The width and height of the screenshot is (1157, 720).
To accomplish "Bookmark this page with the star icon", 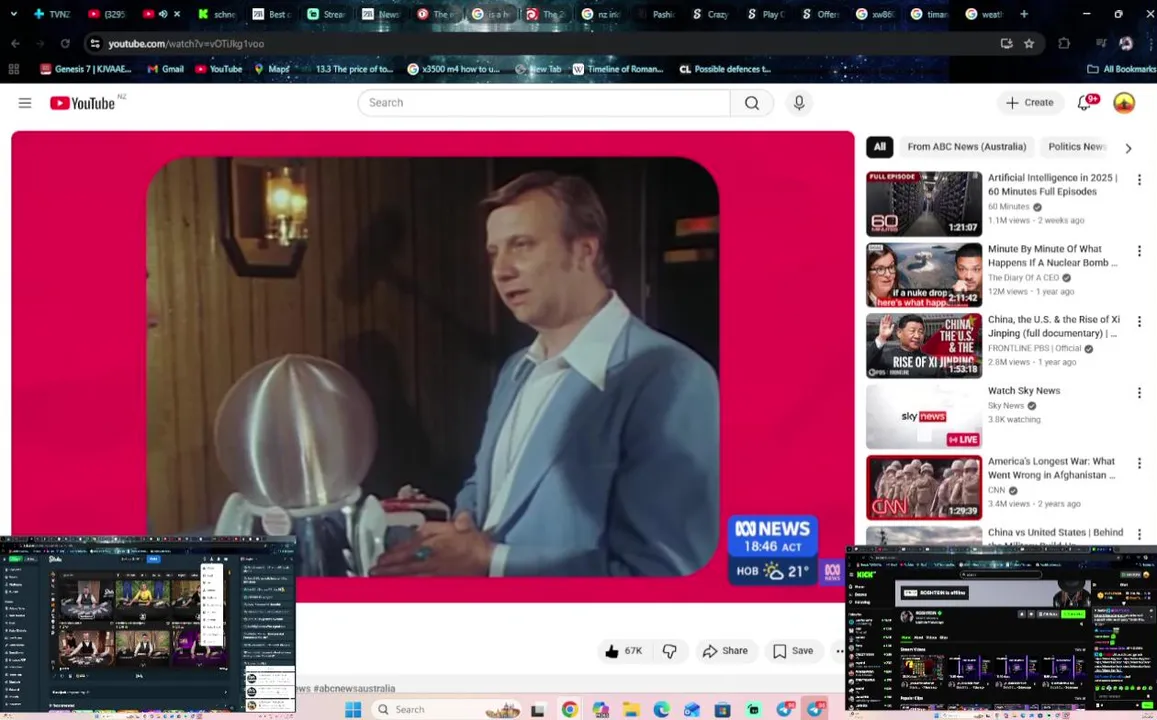I will tap(1029, 44).
